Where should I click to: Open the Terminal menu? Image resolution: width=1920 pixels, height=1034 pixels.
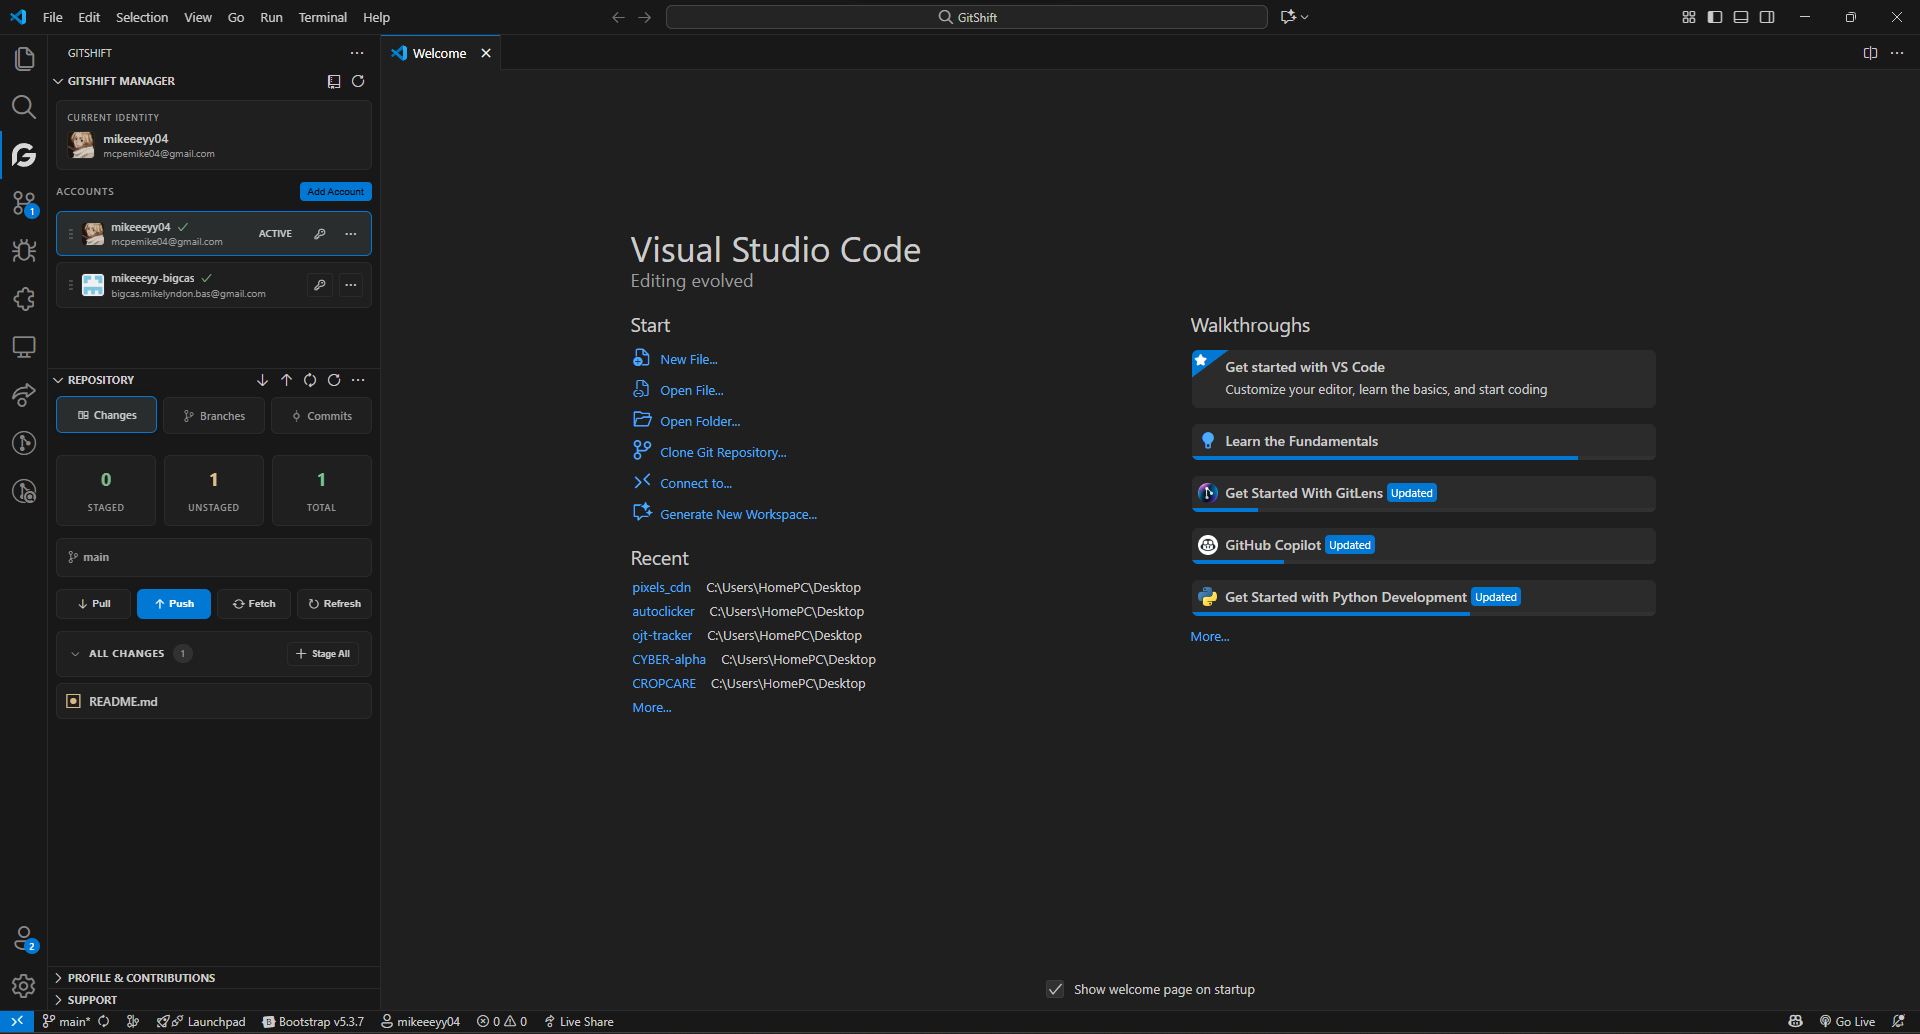click(x=322, y=17)
